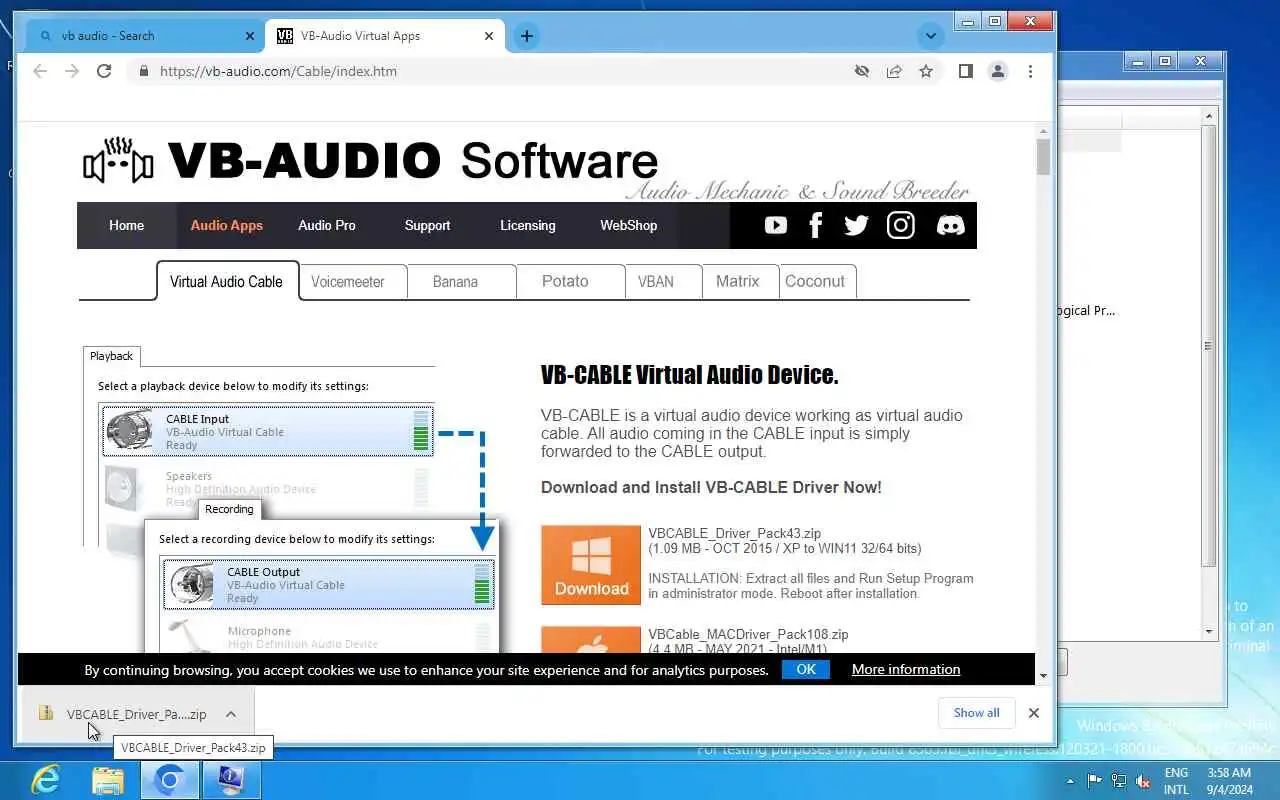Open the VB-Audio Discord icon
The width and height of the screenshot is (1280, 800).
tap(950, 225)
